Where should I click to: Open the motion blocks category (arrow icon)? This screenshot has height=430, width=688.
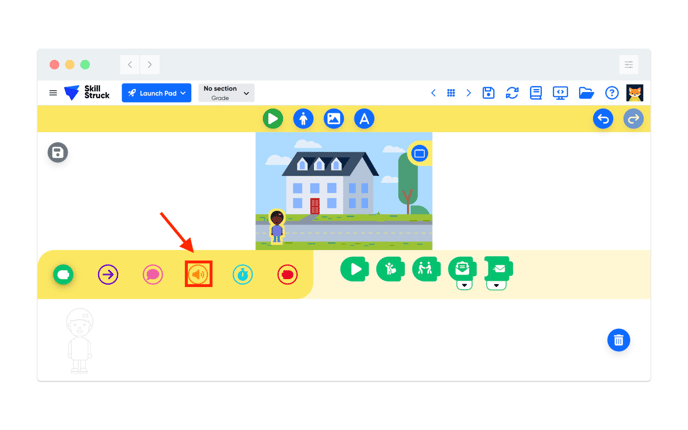[108, 274]
